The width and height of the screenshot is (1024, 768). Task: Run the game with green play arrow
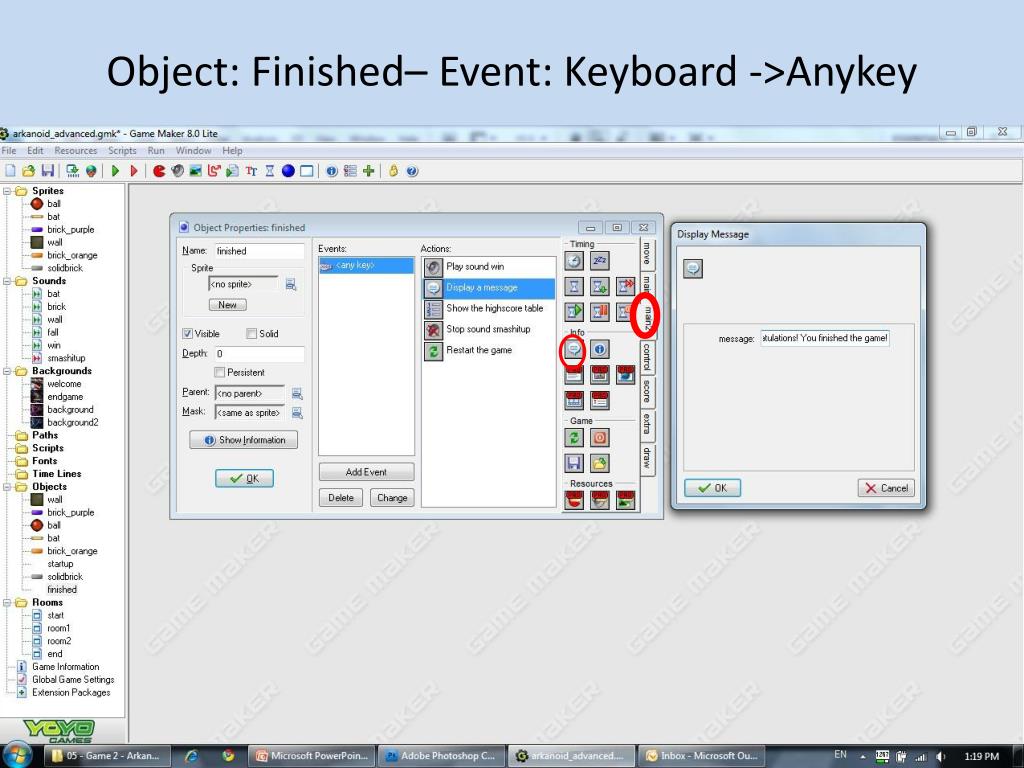(116, 171)
